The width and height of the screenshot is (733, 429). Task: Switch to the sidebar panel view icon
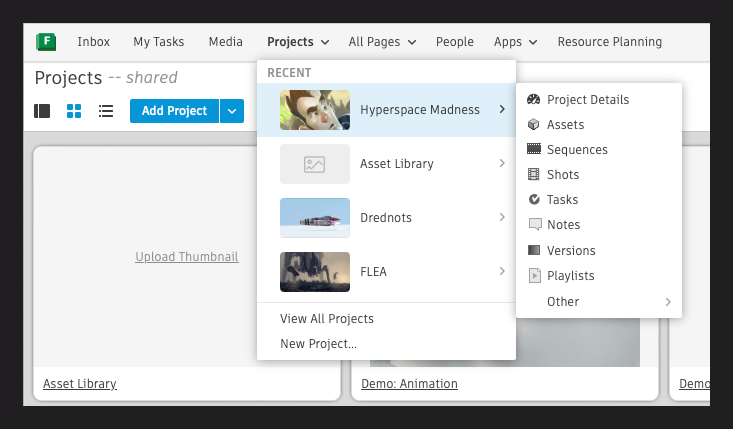[x=42, y=111]
